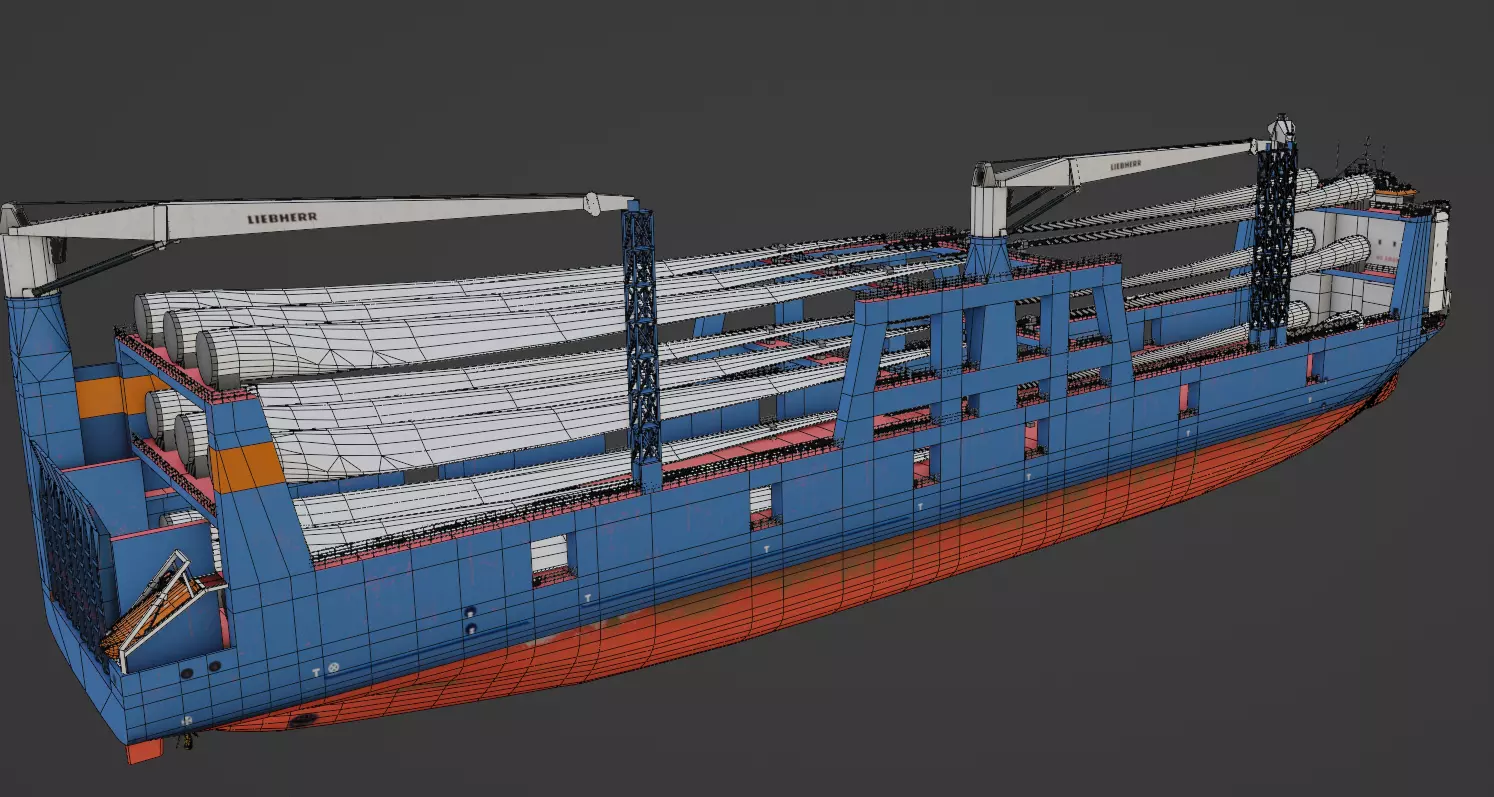Screen dimensions: 1494x797
Task: Click the LIEBHERR text on the forward crane boom
Action: pyautogui.click(x=1125, y=164)
